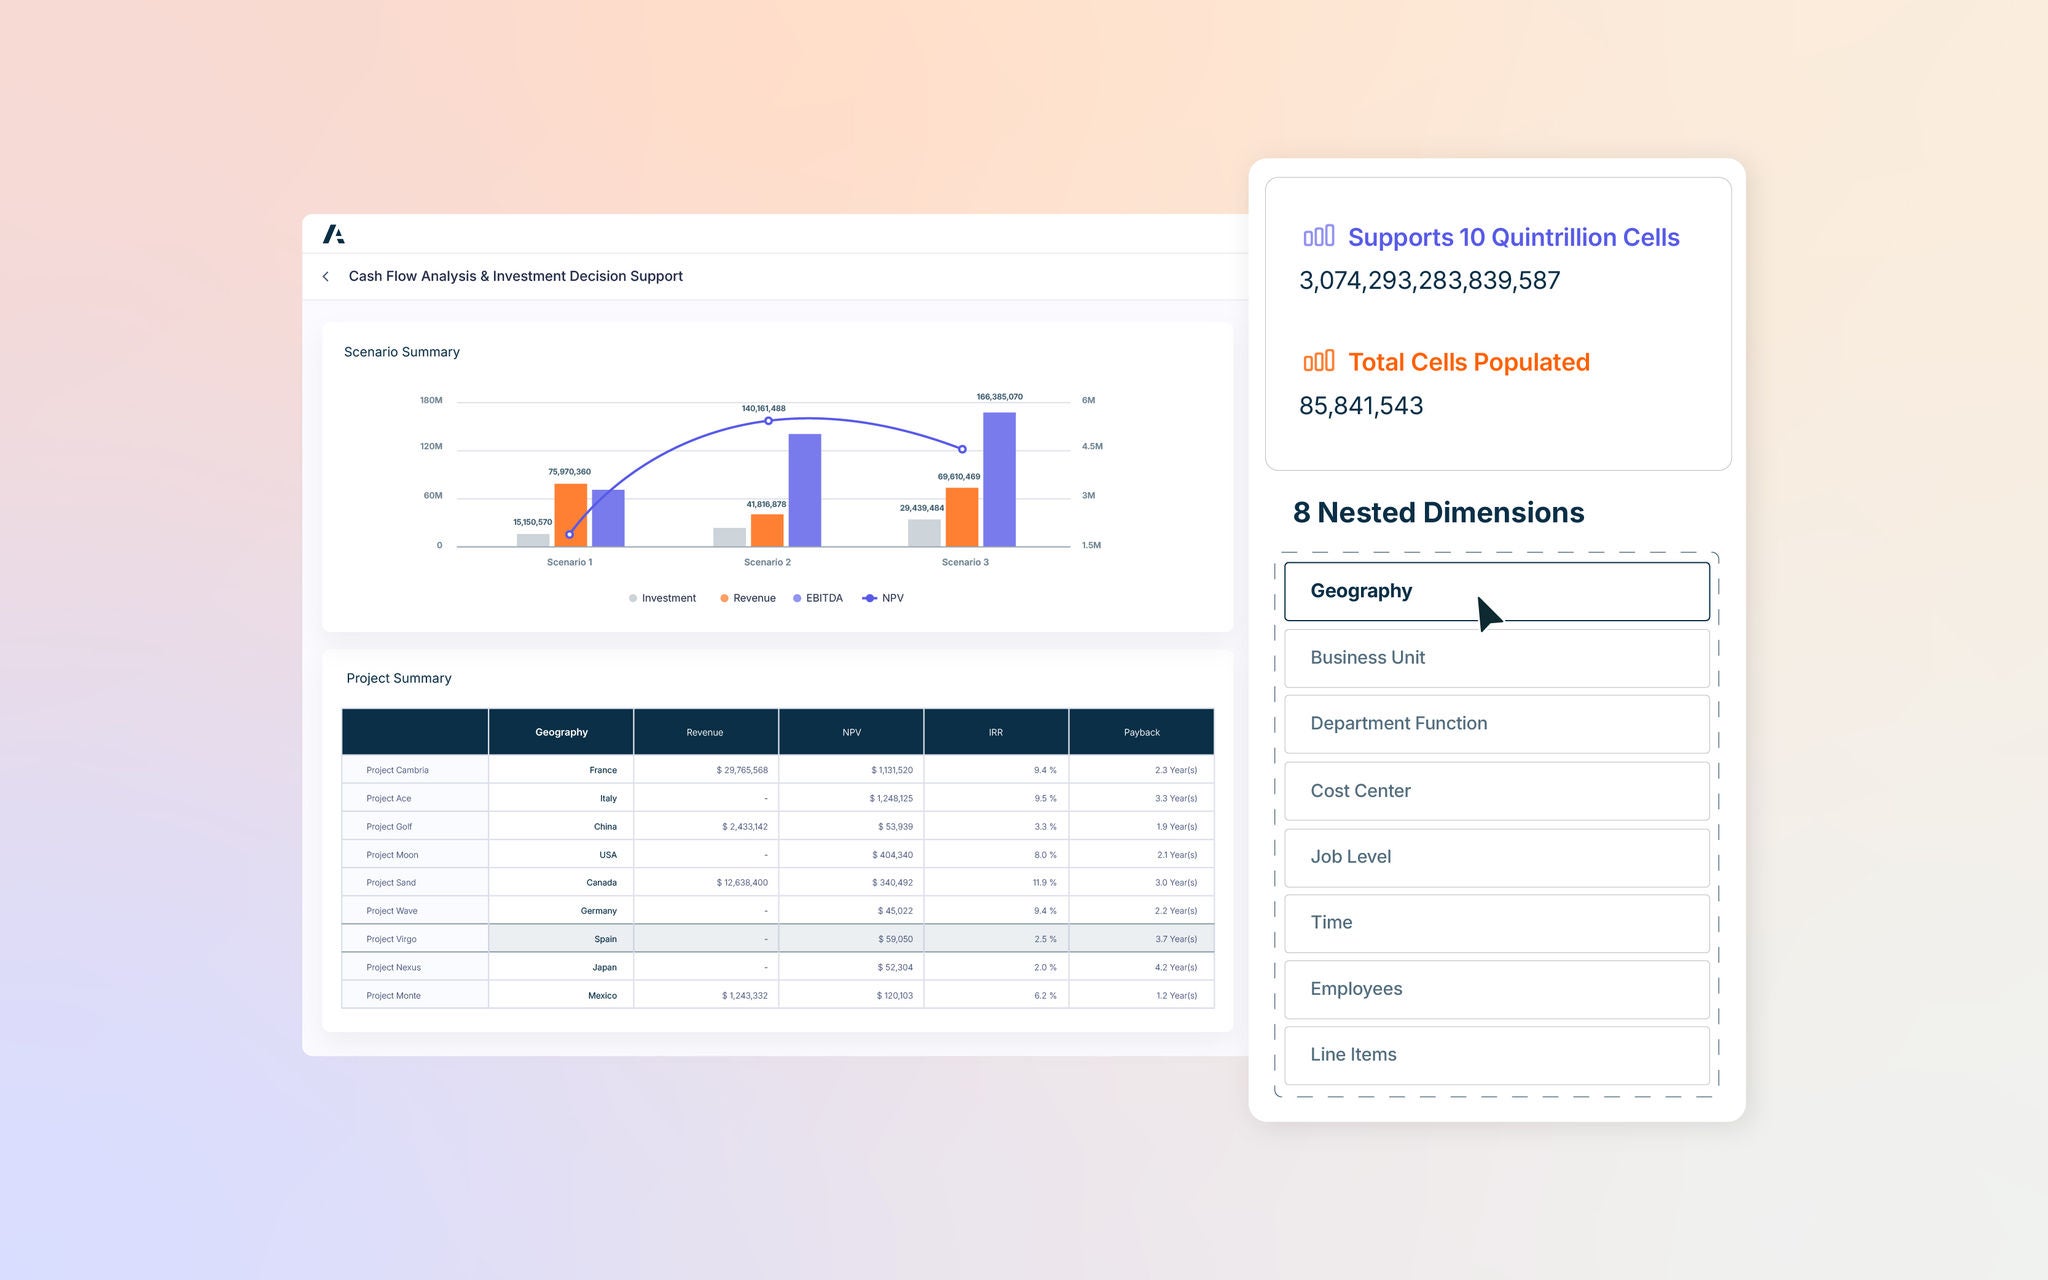Click the Scenario 1 Revenue bar
The image size is (2048, 1280).
(571, 515)
